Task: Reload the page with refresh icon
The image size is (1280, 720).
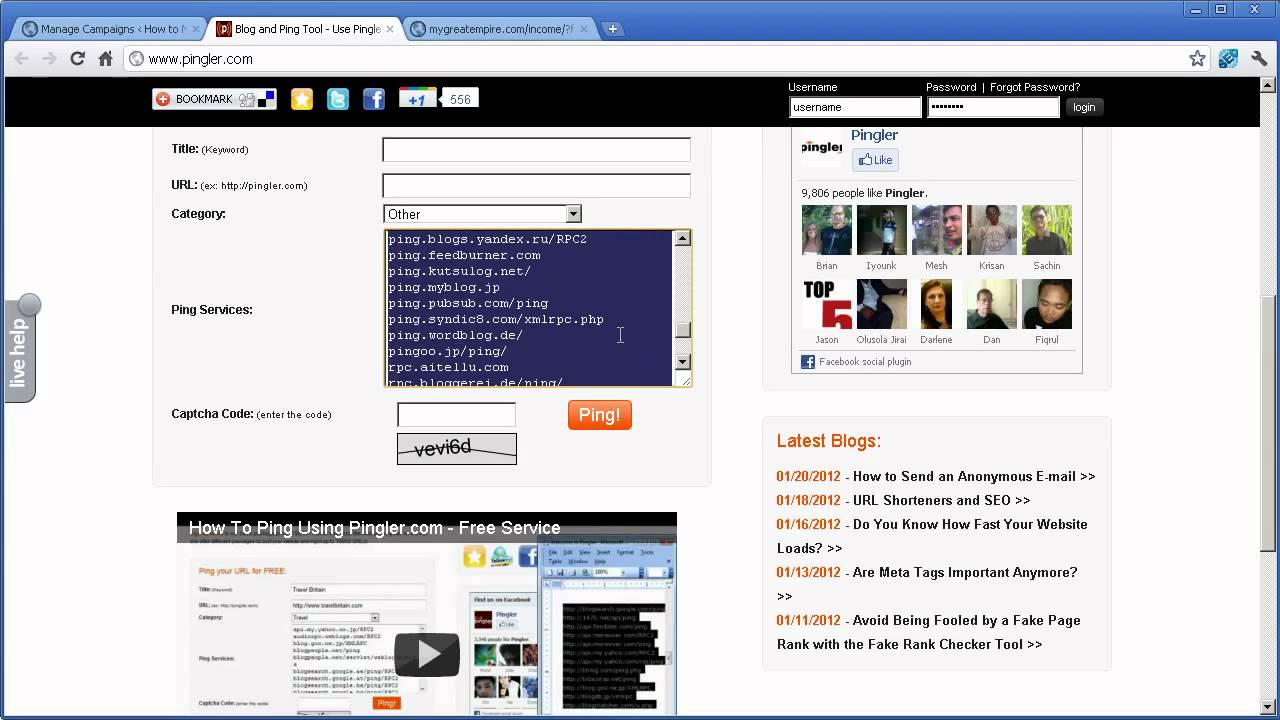Action: point(77,59)
